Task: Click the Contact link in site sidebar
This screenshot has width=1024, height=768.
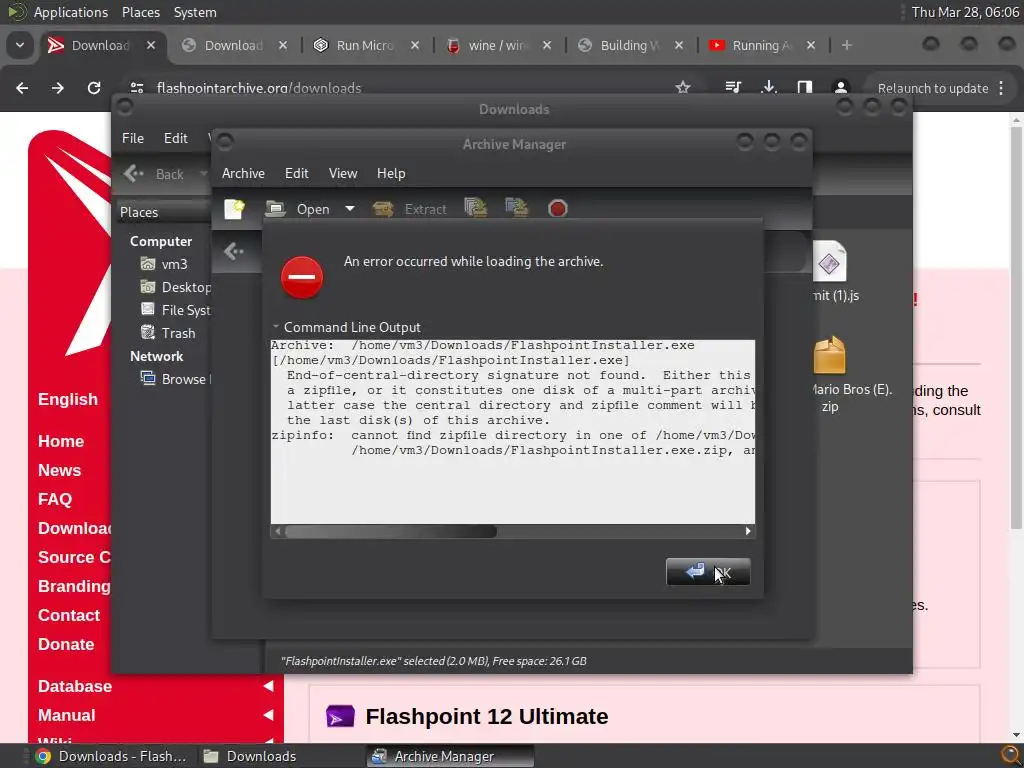Action: coord(69,615)
